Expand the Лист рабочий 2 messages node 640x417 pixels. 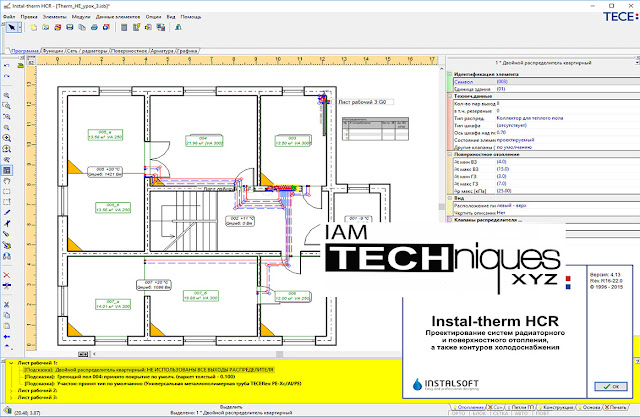[x=11, y=390]
